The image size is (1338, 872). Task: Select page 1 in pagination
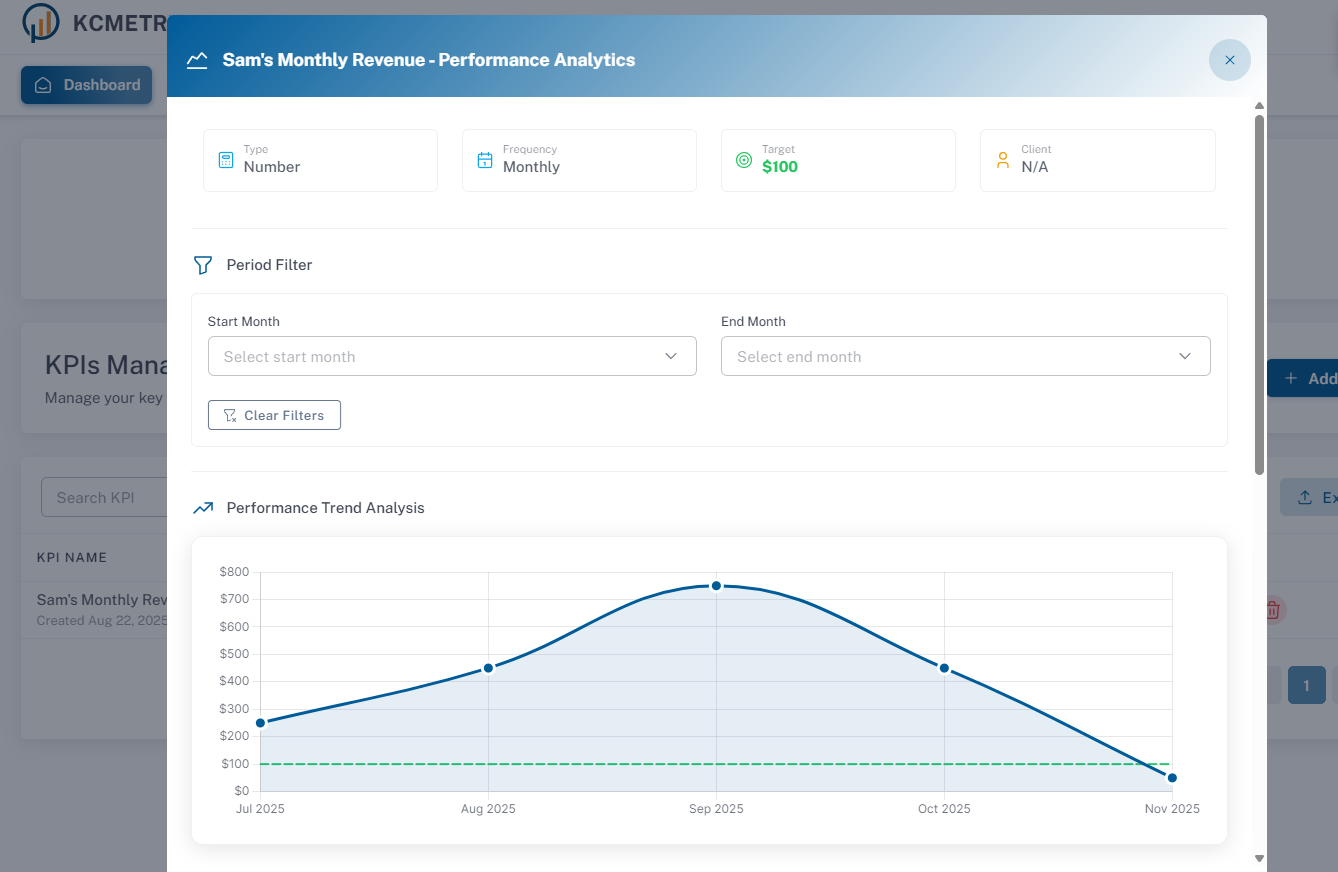[x=1306, y=685]
